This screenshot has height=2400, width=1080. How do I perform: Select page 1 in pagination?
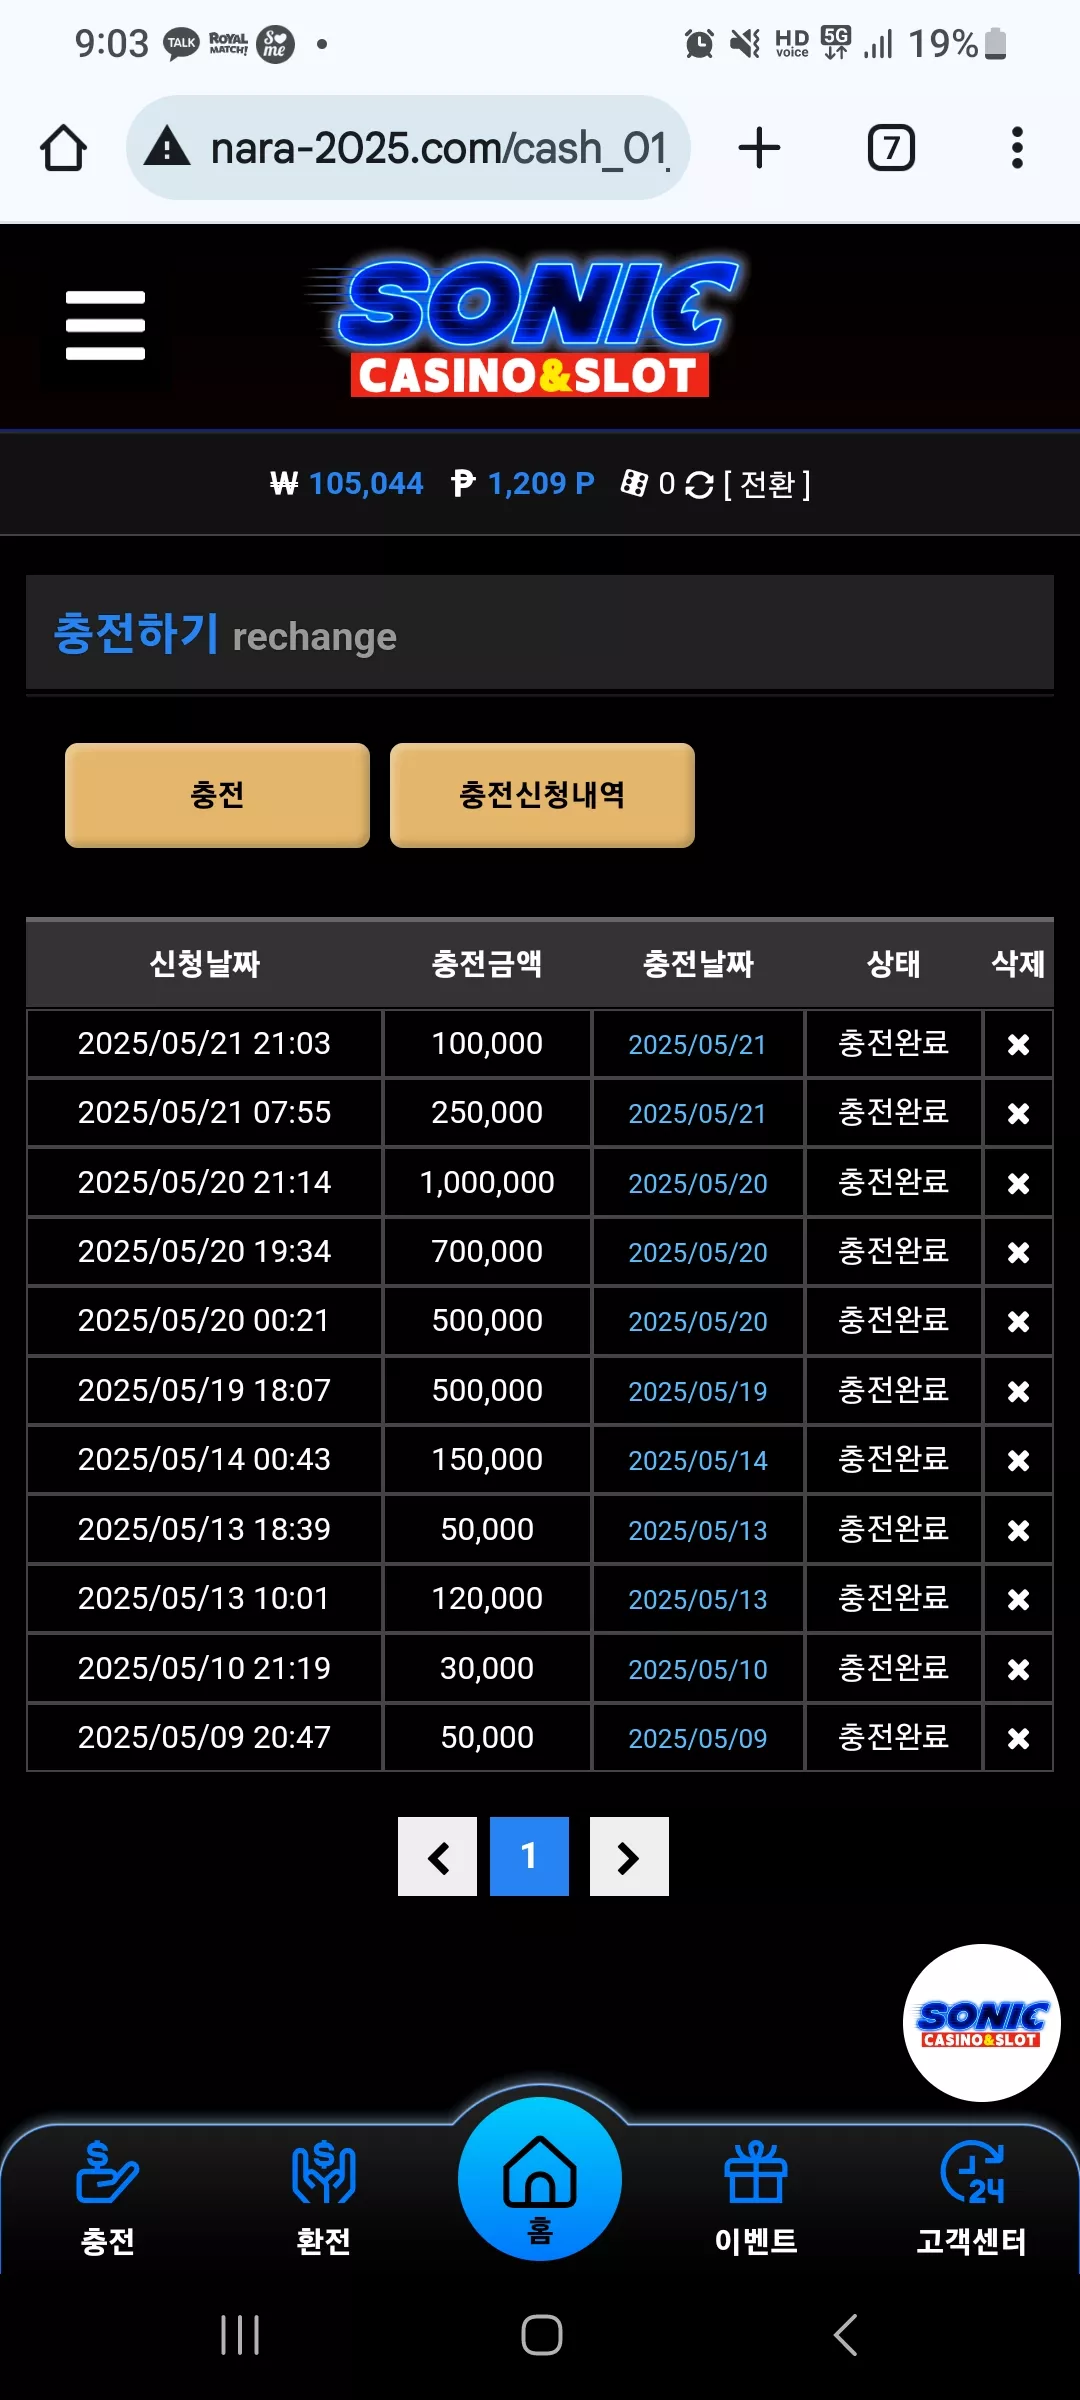pos(529,1857)
